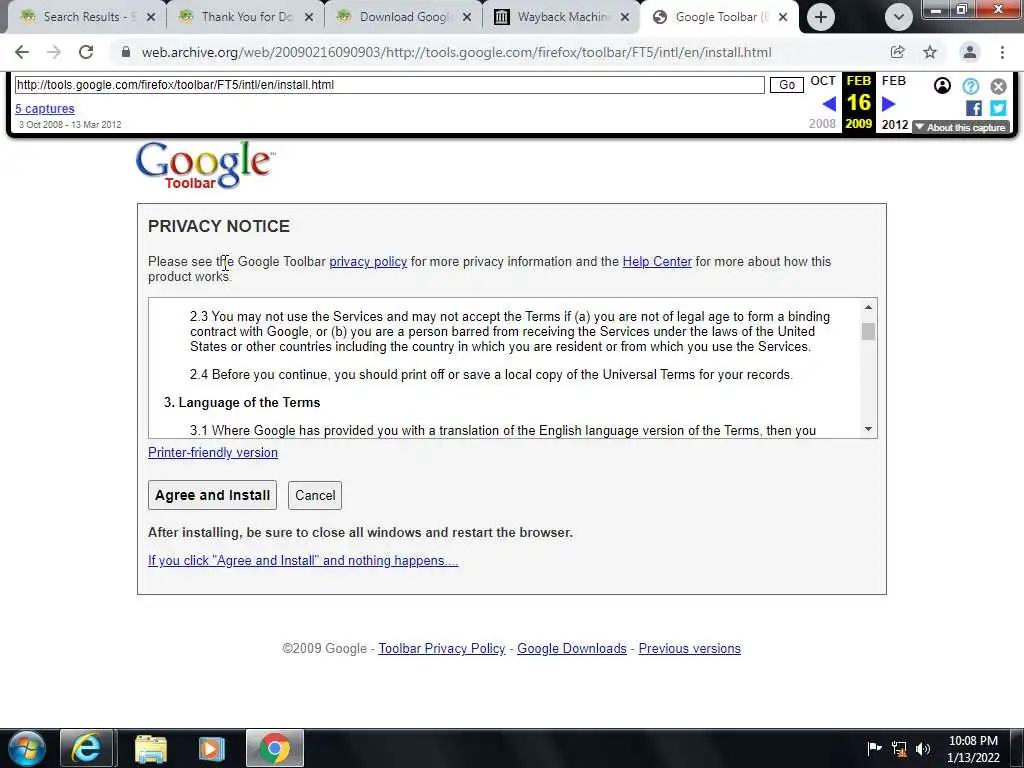
Task: Click the terms box scroll down arrow
Action: 868,429
